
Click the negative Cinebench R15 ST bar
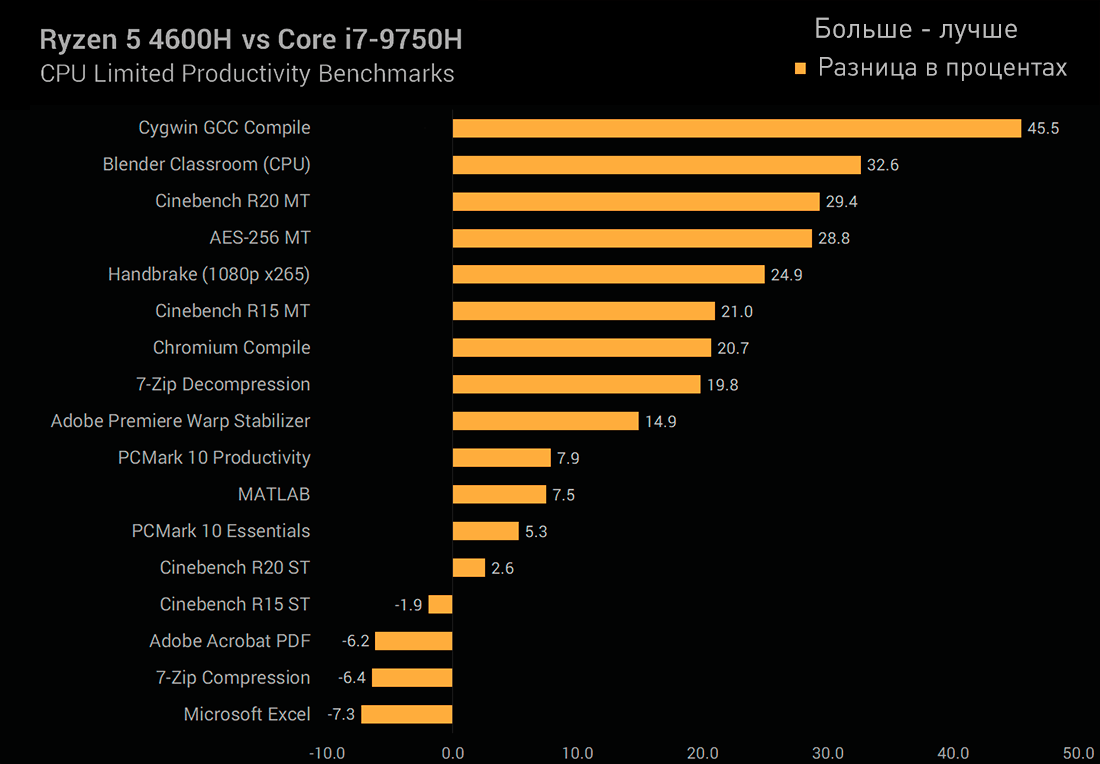[x=441, y=604]
